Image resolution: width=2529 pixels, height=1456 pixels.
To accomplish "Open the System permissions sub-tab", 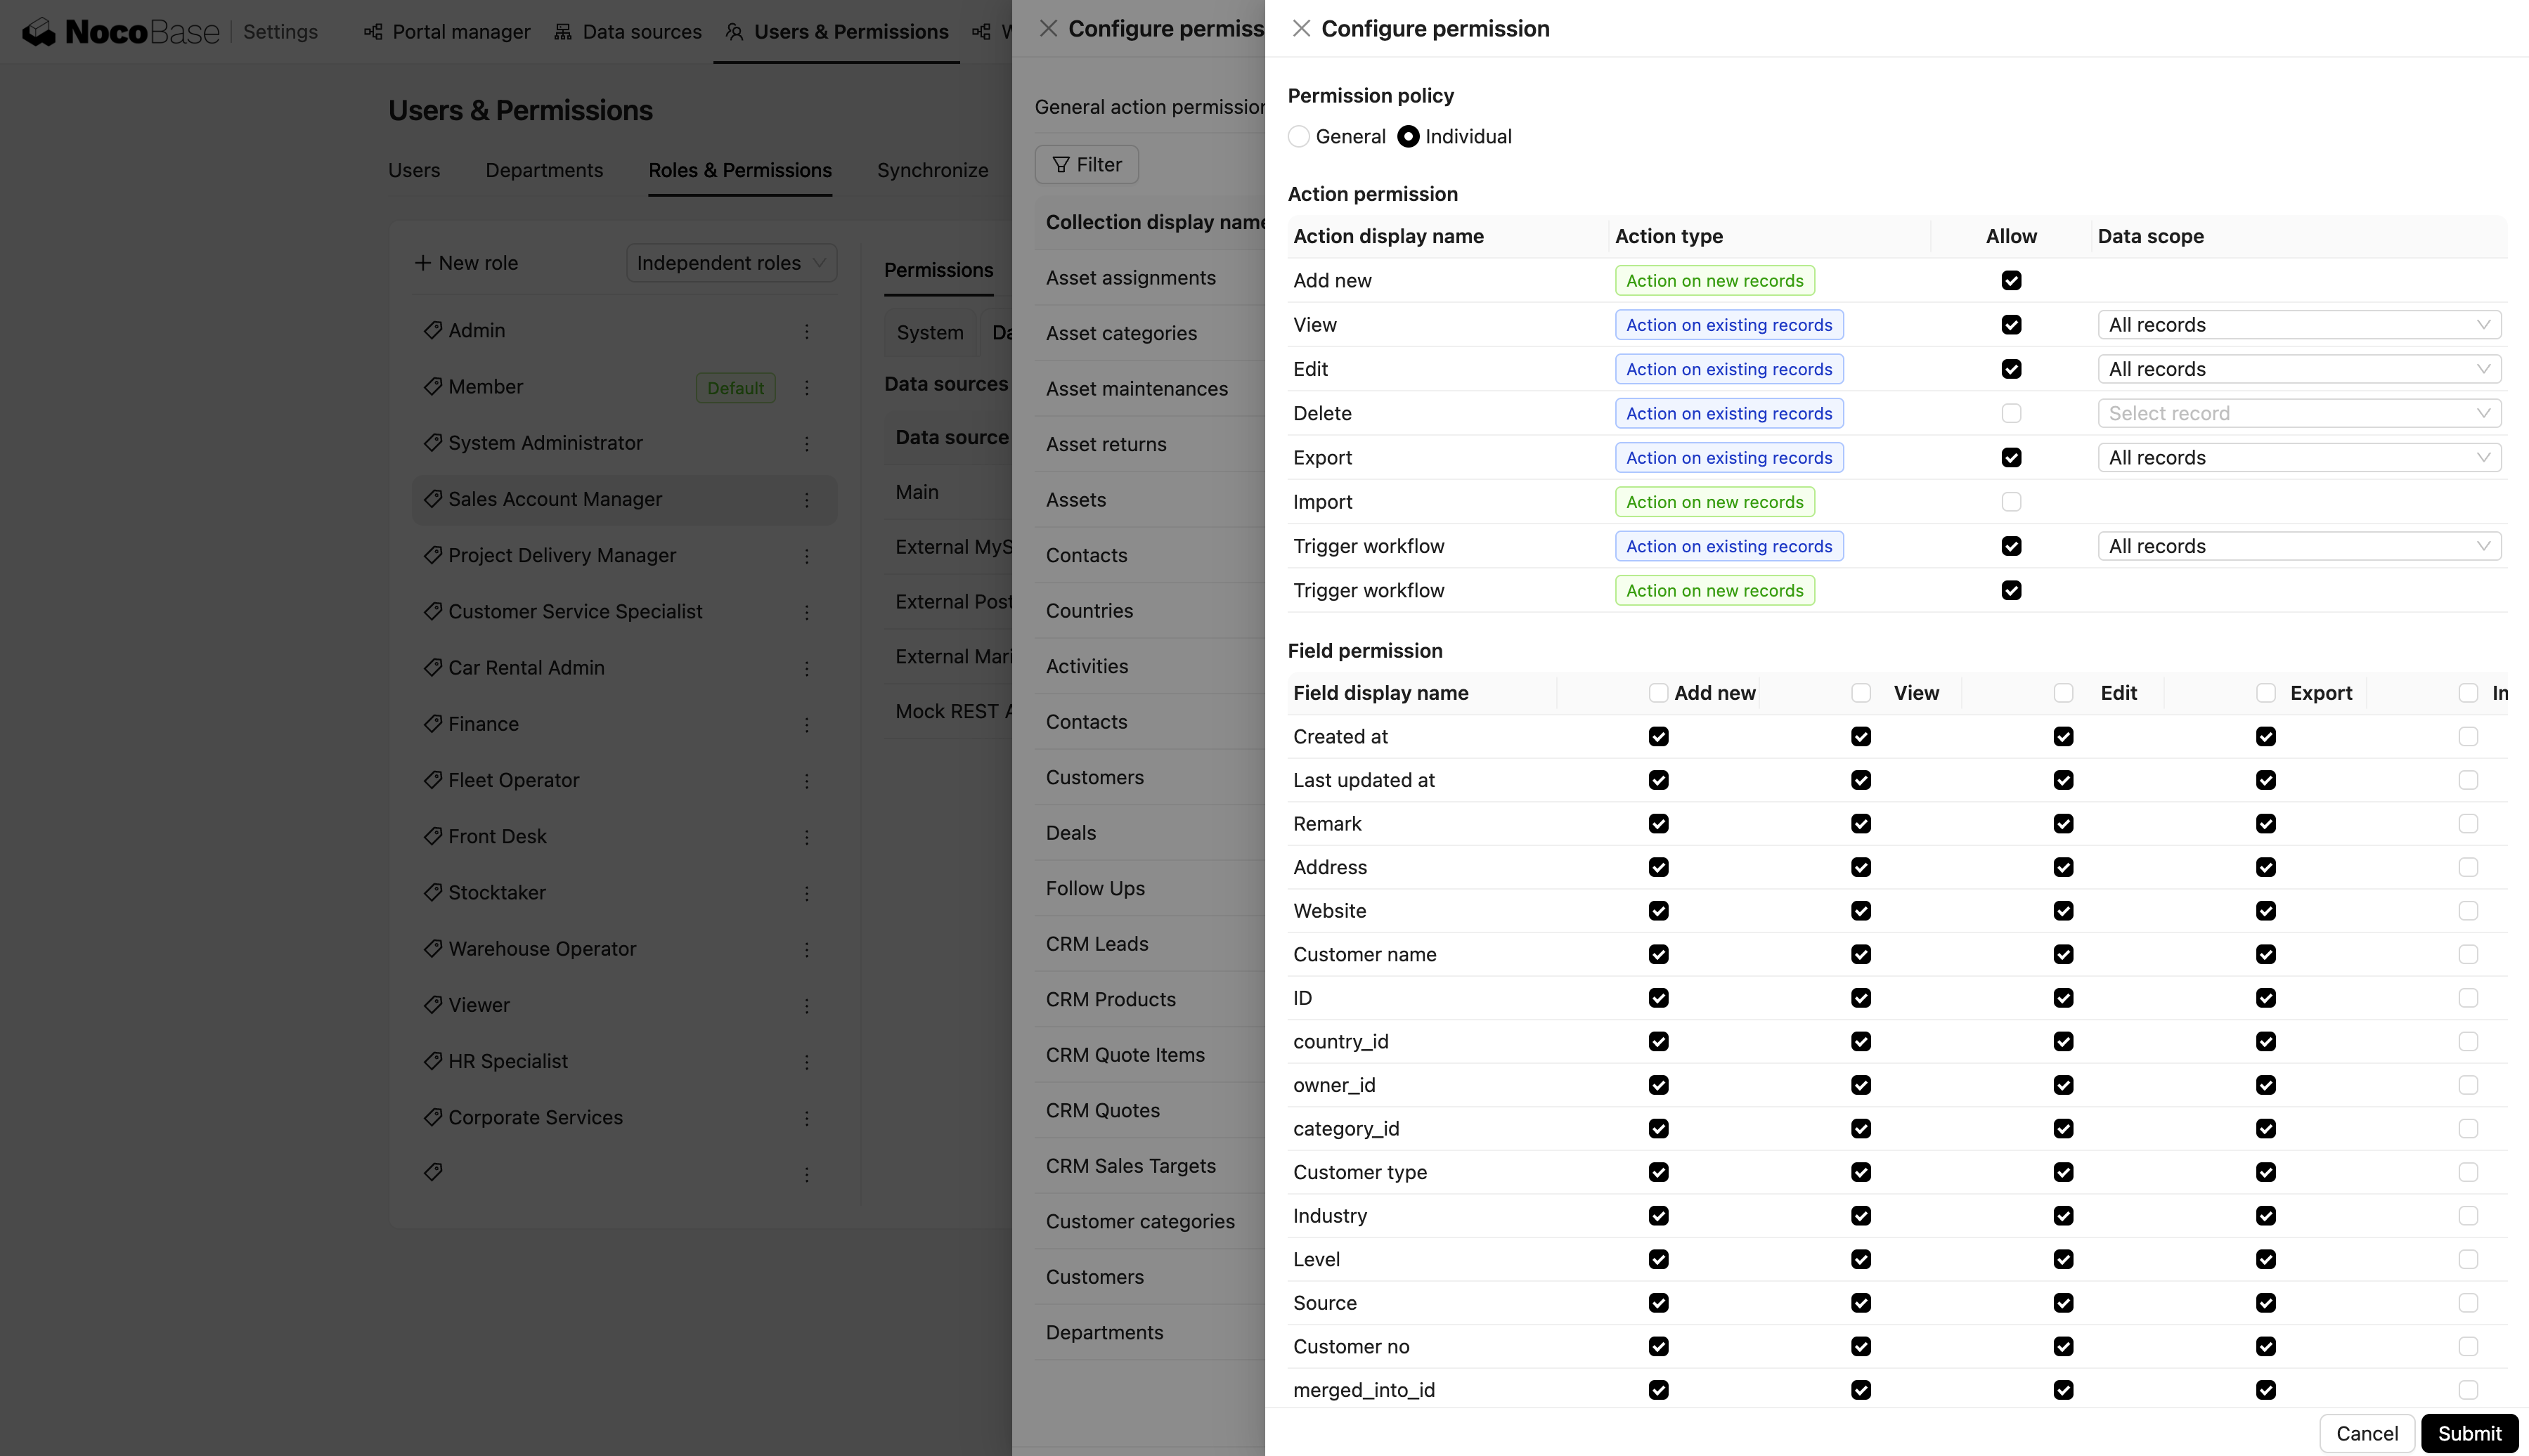I will [930, 333].
